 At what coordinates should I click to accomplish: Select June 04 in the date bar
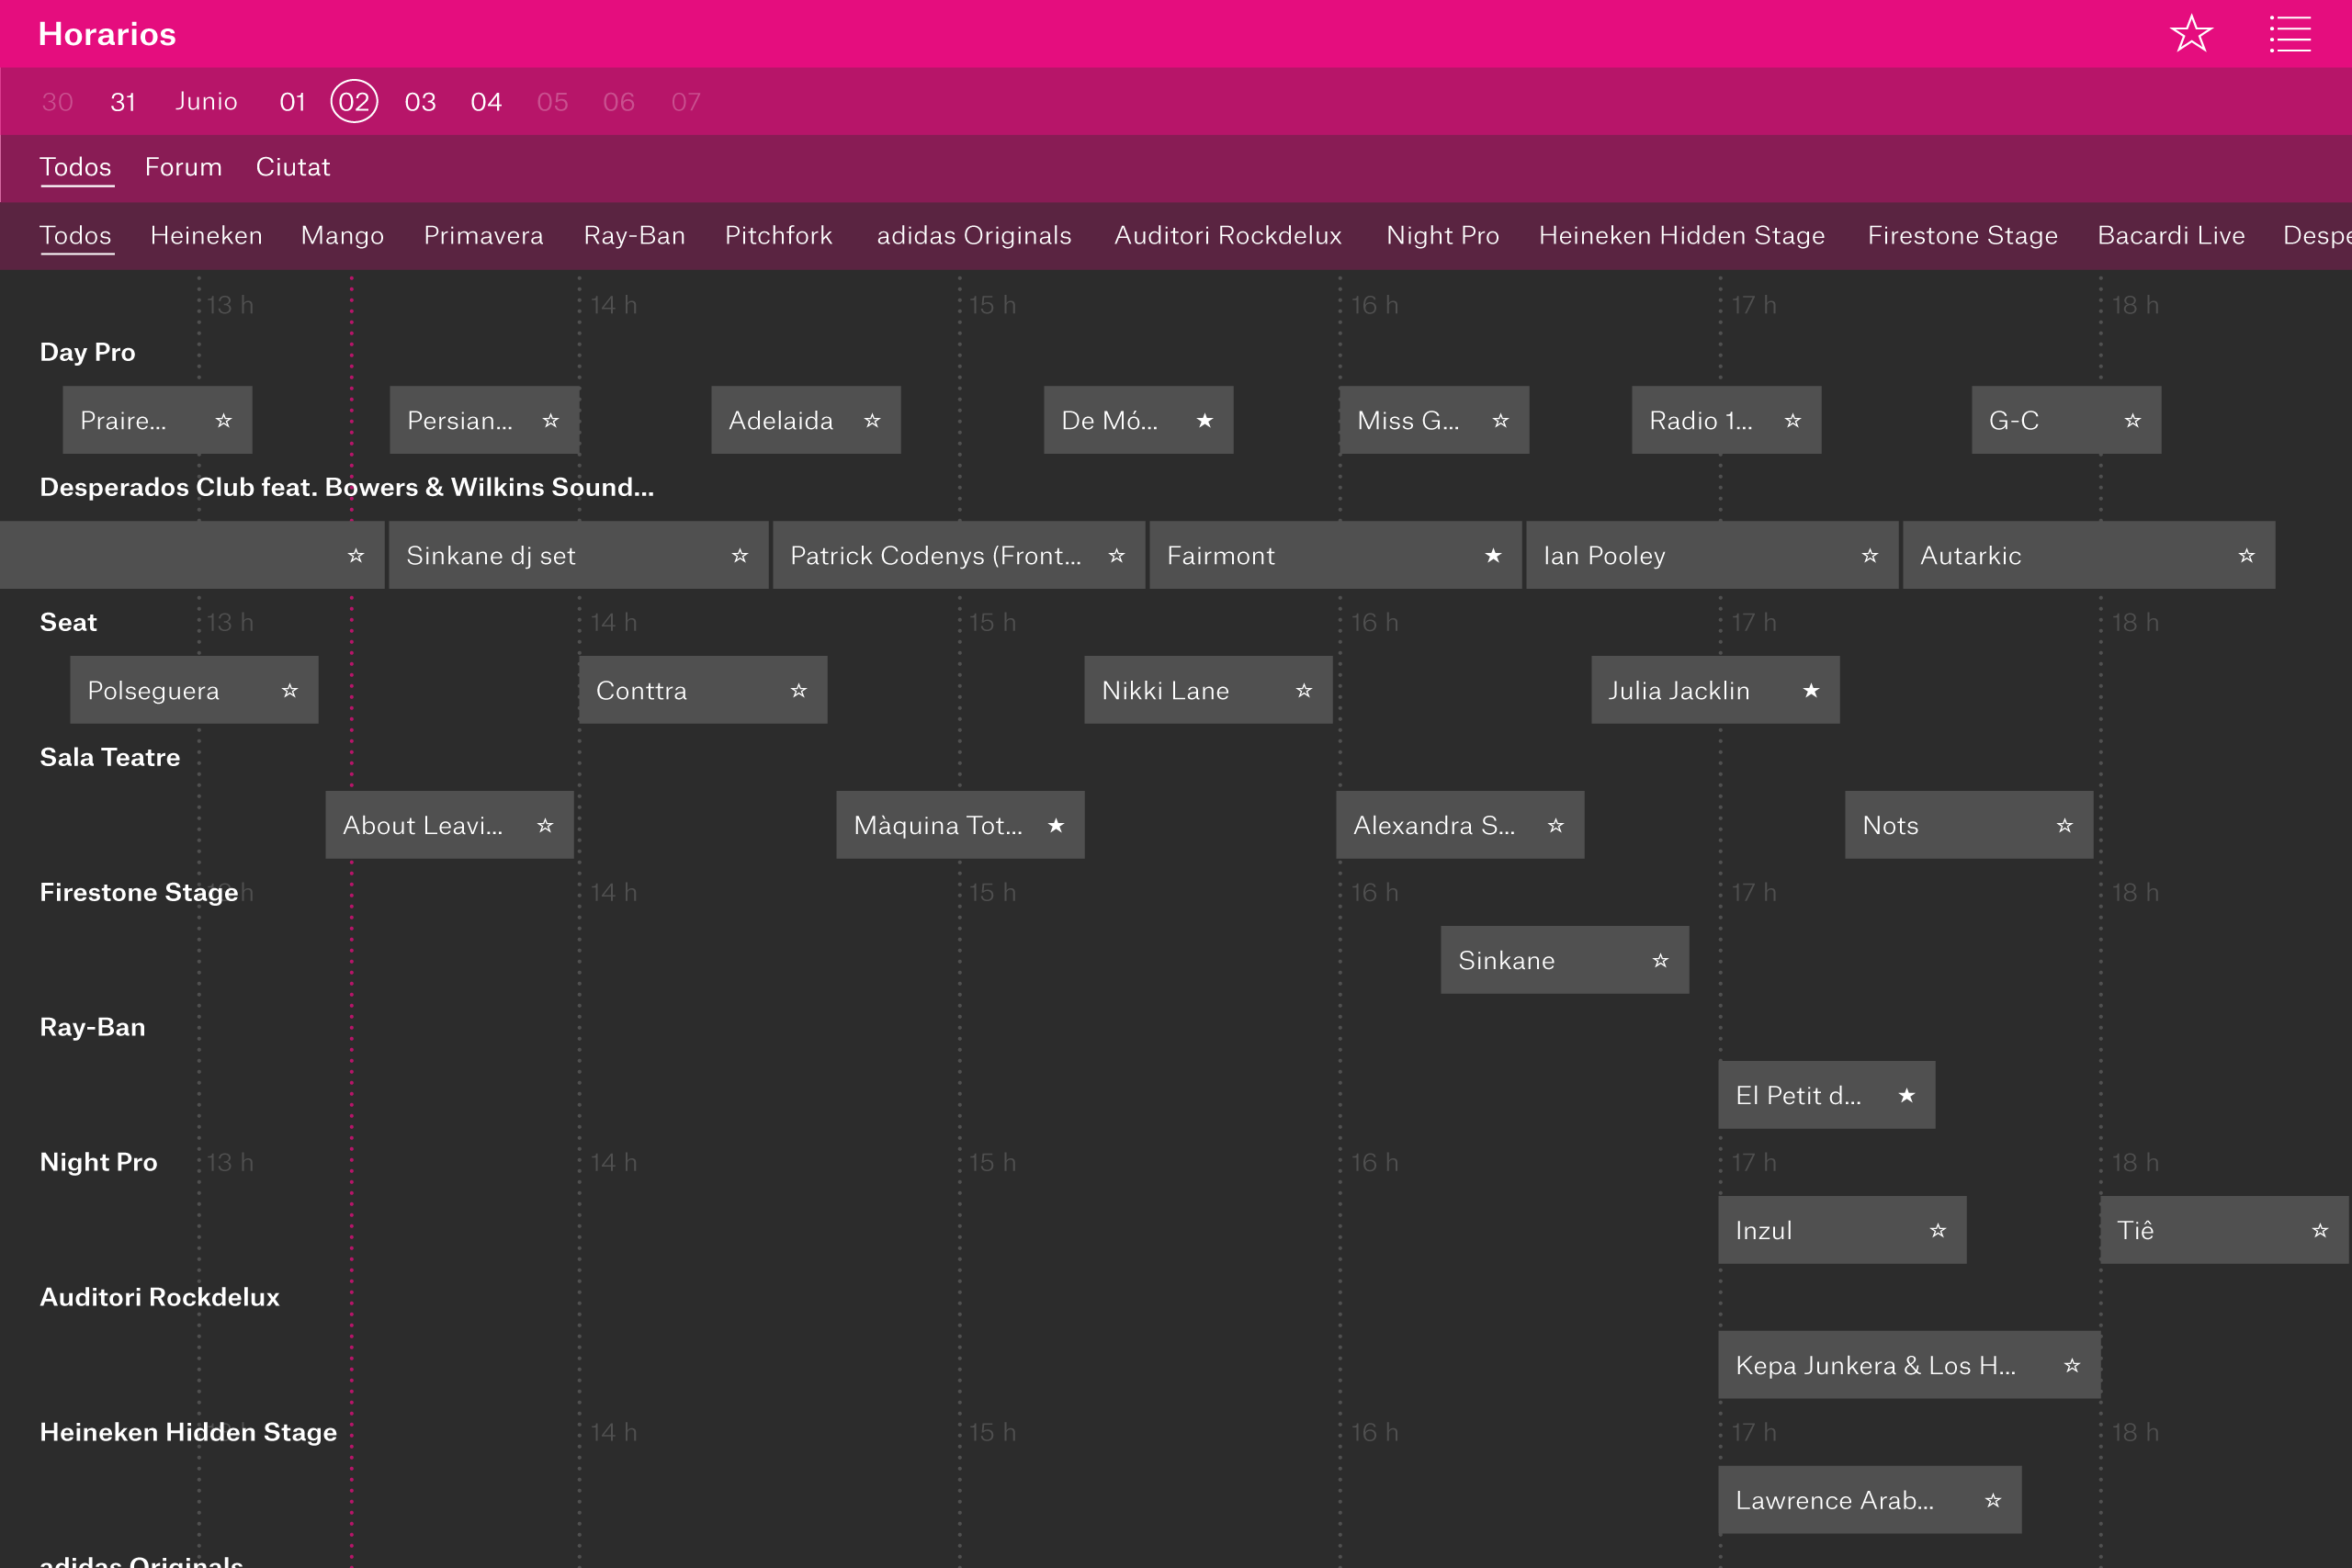486,101
